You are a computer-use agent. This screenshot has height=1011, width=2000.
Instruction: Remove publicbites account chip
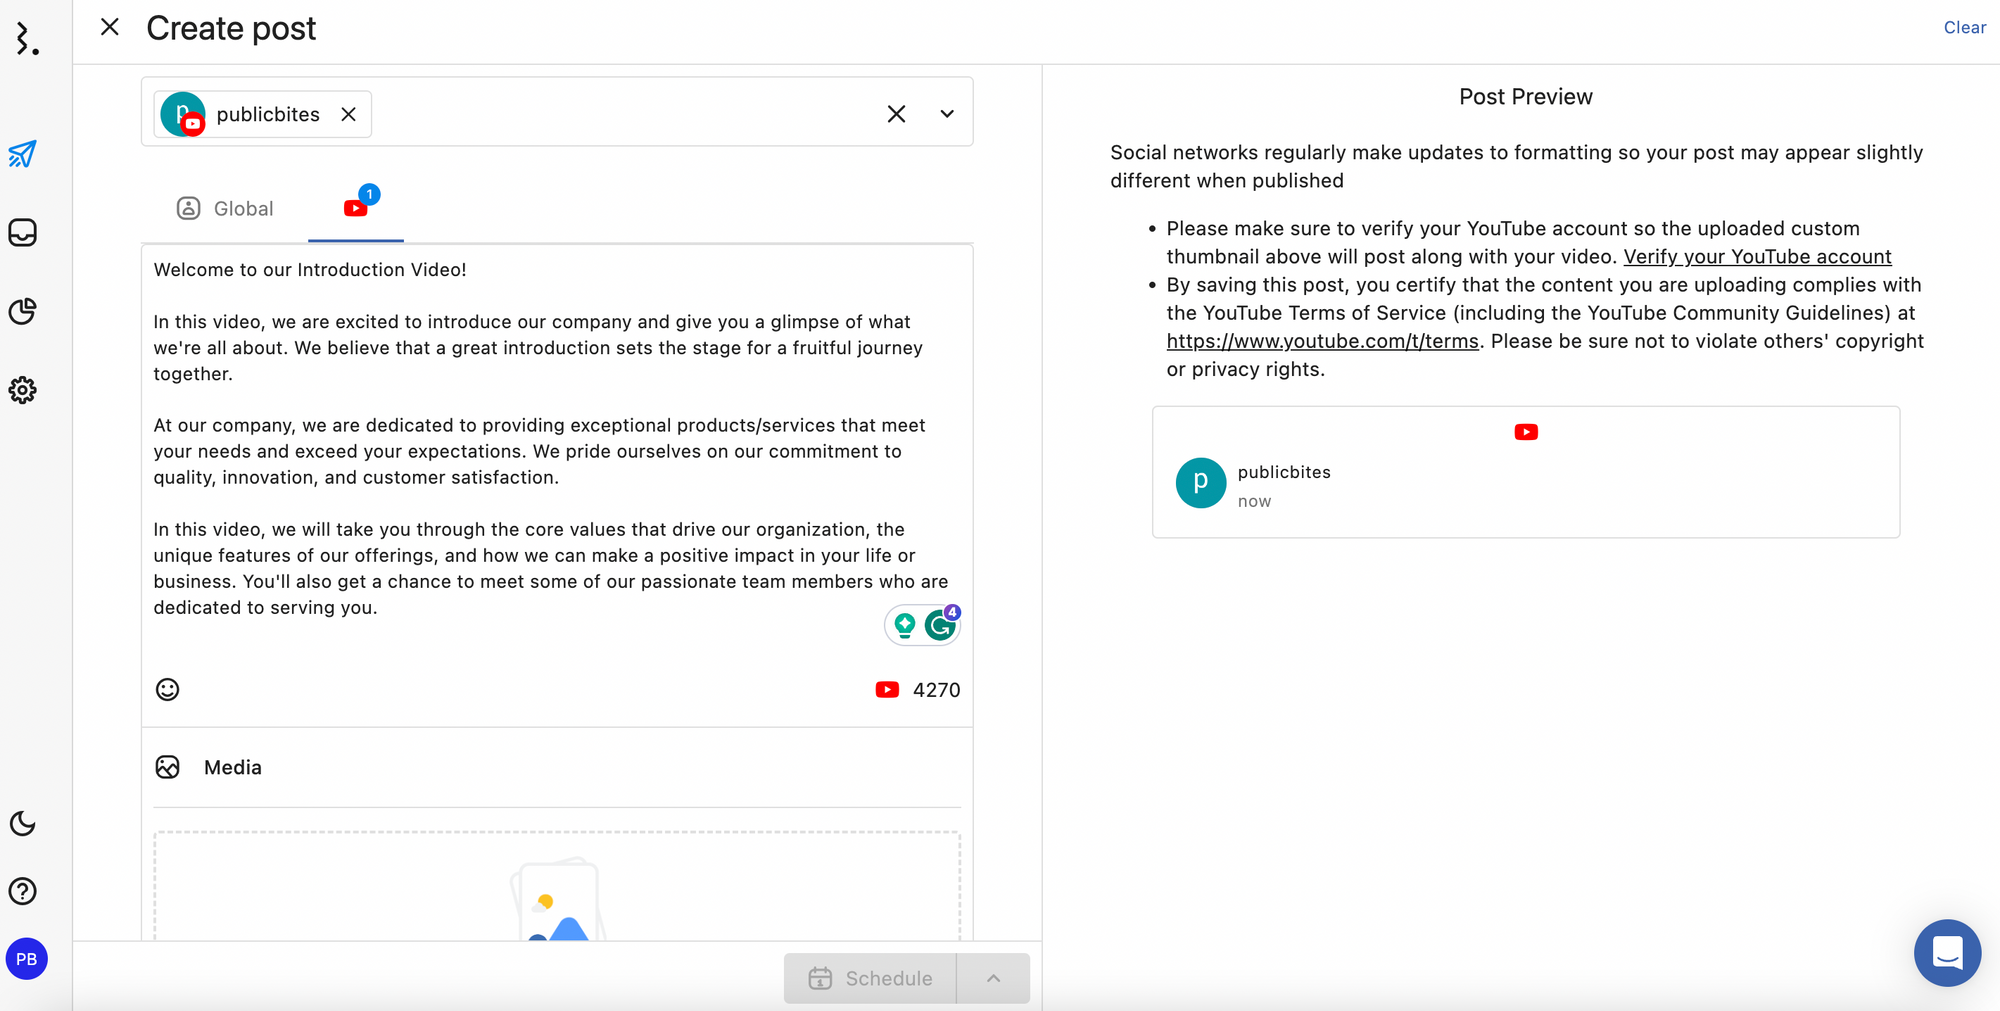[x=348, y=114]
